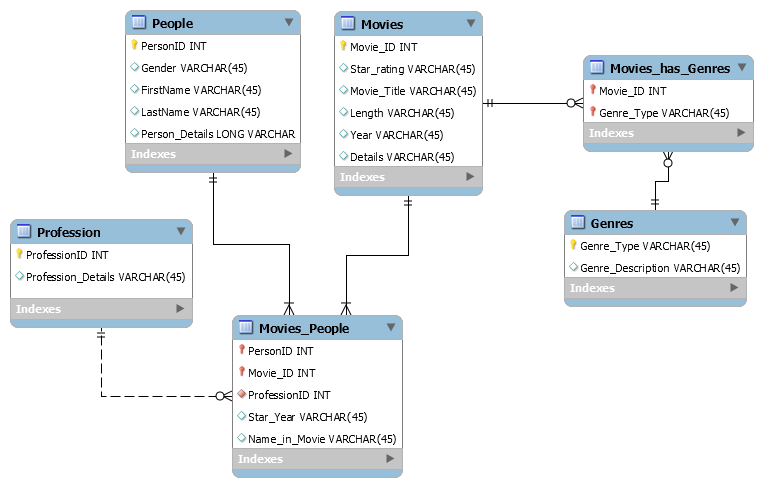
Task: Click the red PersonID key in Movies_People
Action: 242,350
